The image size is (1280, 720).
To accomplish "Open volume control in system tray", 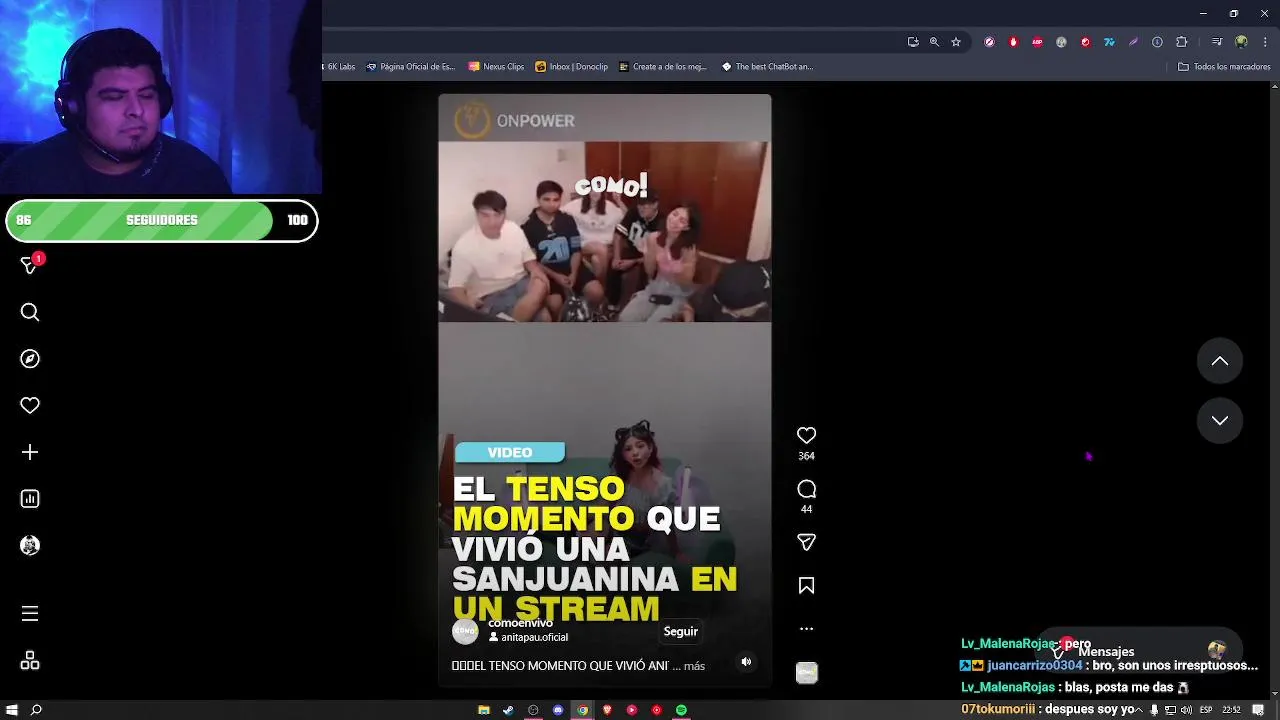I will point(1186,710).
